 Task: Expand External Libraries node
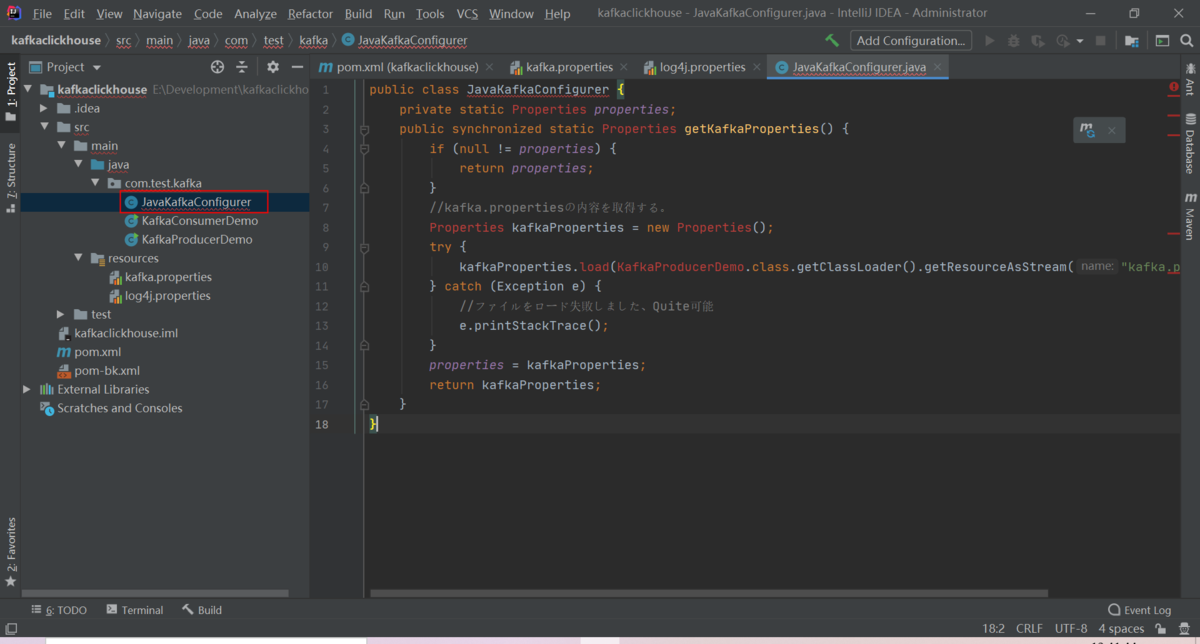(27, 389)
